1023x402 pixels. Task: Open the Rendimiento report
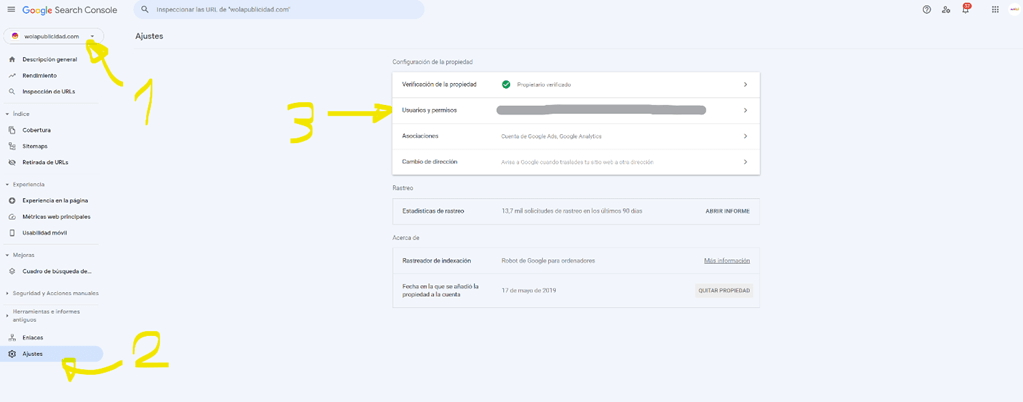39,76
